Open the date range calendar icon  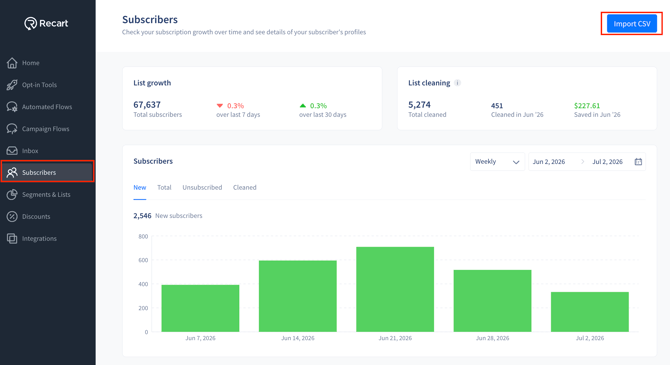(x=638, y=162)
